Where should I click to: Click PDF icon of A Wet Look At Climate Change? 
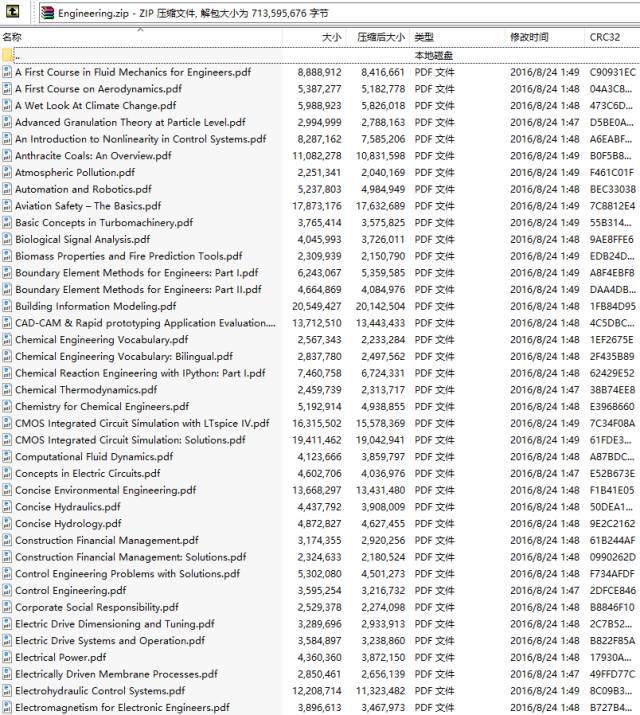(x=7, y=105)
